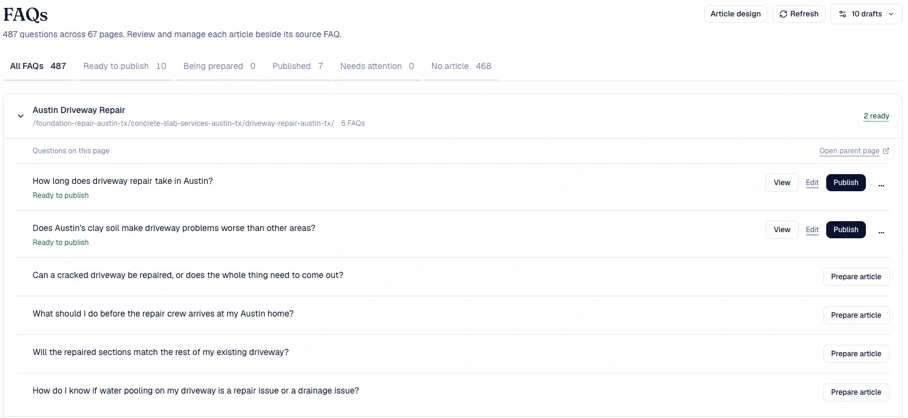View the Austin clay soil article
The height and width of the screenshot is (418, 908).
pos(782,230)
